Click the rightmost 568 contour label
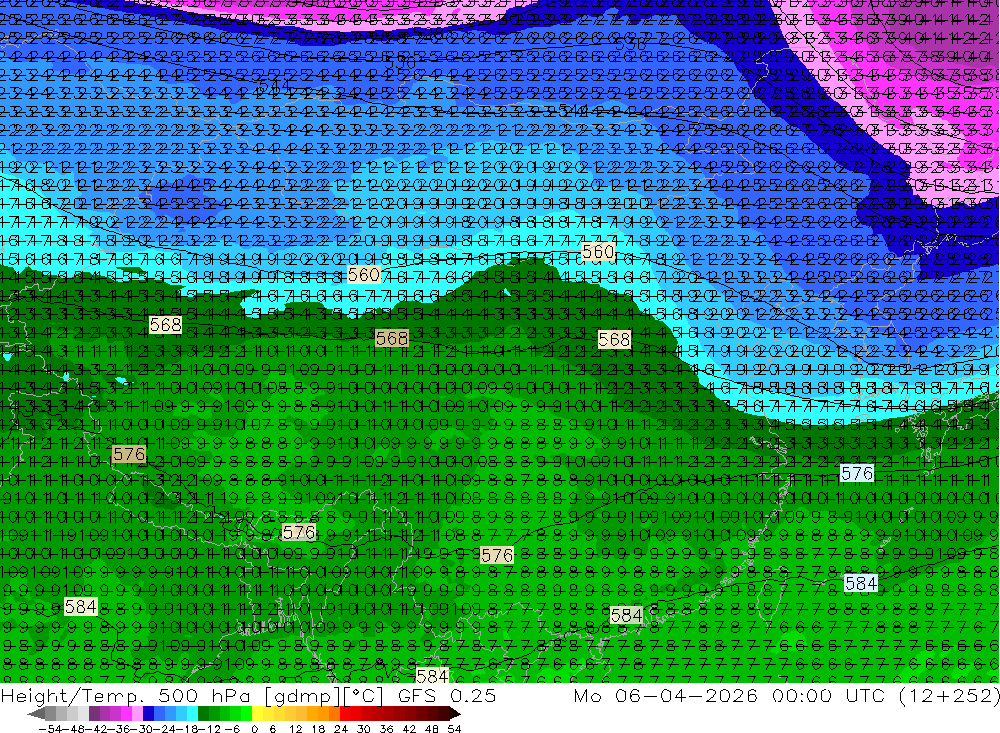The height and width of the screenshot is (733, 1000). (614, 339)
